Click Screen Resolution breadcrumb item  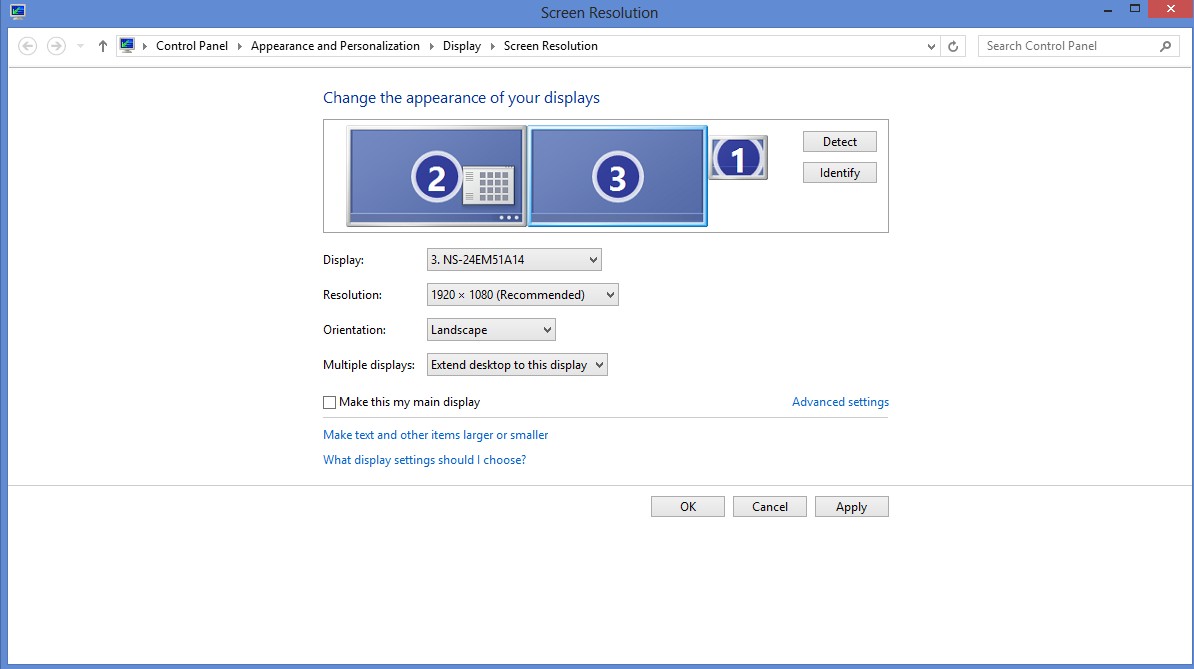551,46
